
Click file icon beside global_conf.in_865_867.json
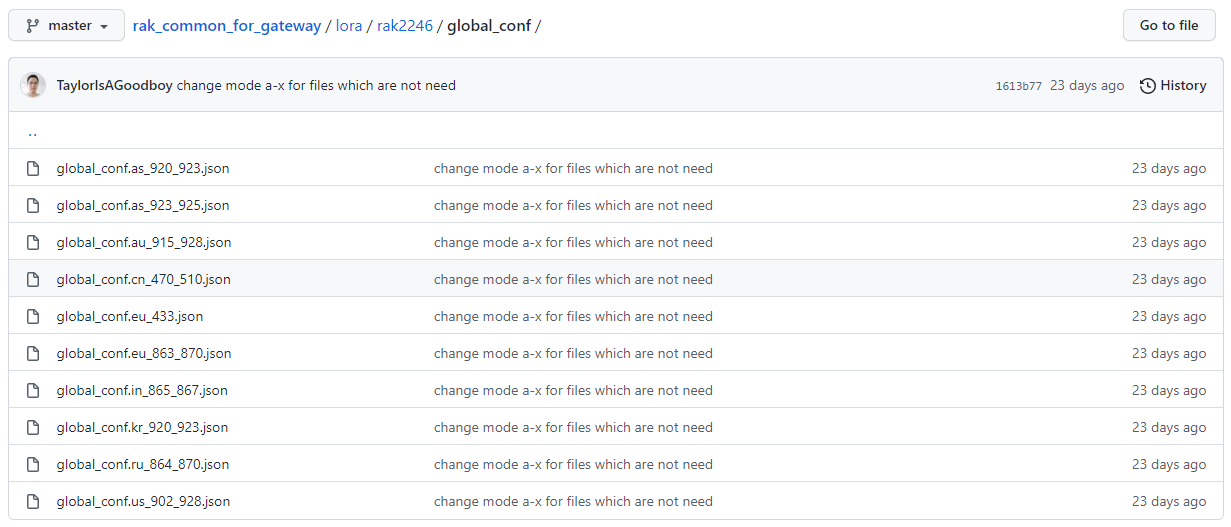[x=33, y=390]
